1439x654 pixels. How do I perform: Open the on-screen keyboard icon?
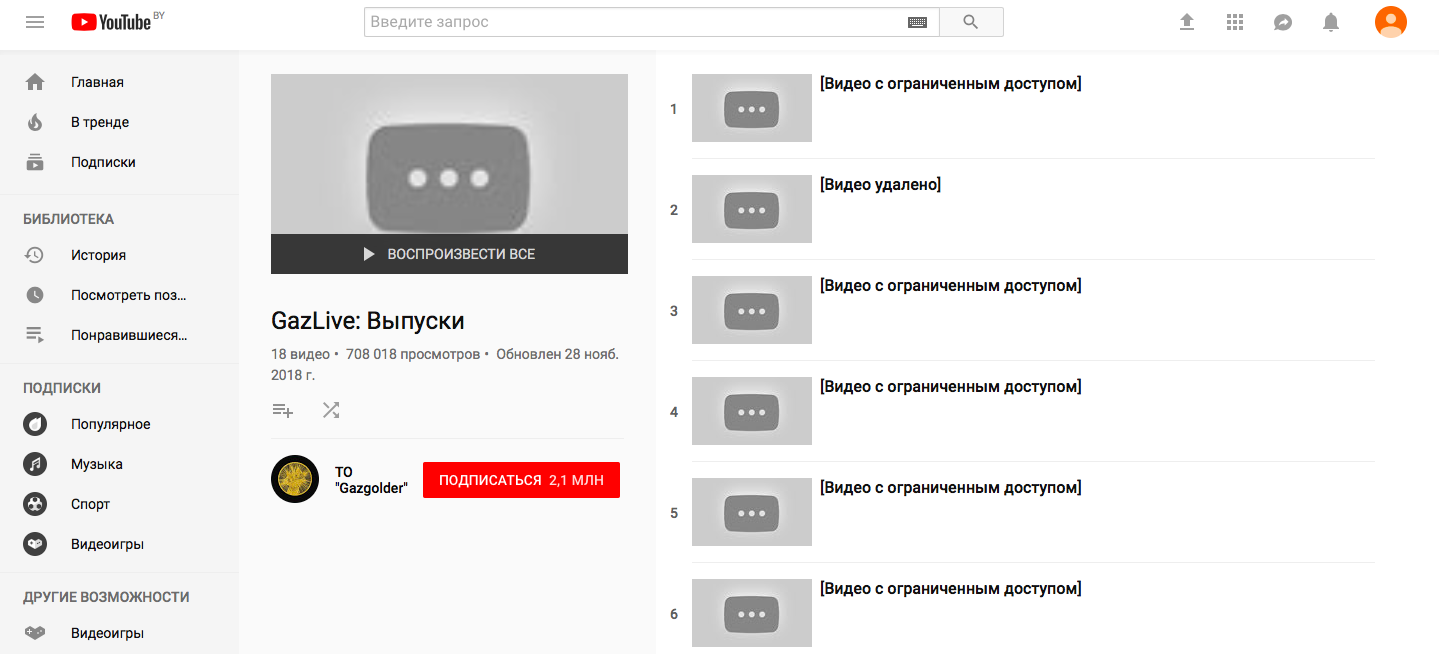[917, 22]
